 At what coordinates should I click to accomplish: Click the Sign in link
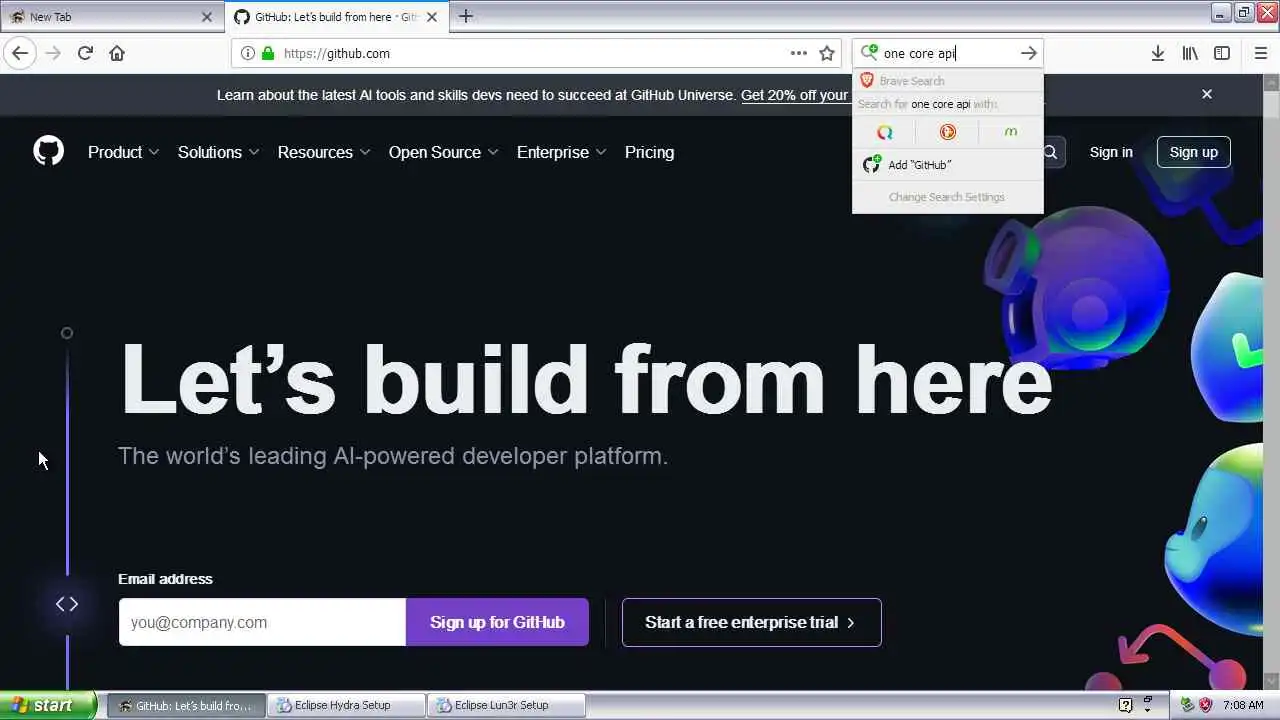pos(1111,152)
